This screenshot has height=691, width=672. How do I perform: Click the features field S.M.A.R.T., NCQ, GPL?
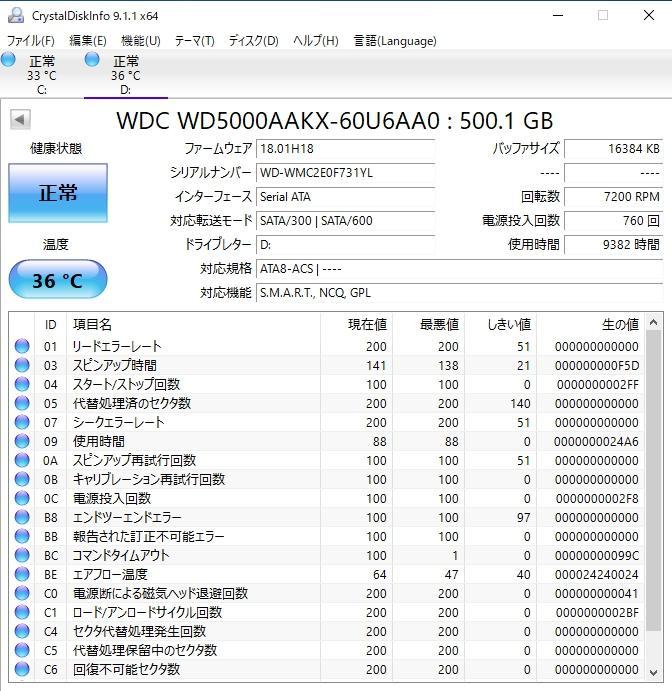click(x=460, y=293)
